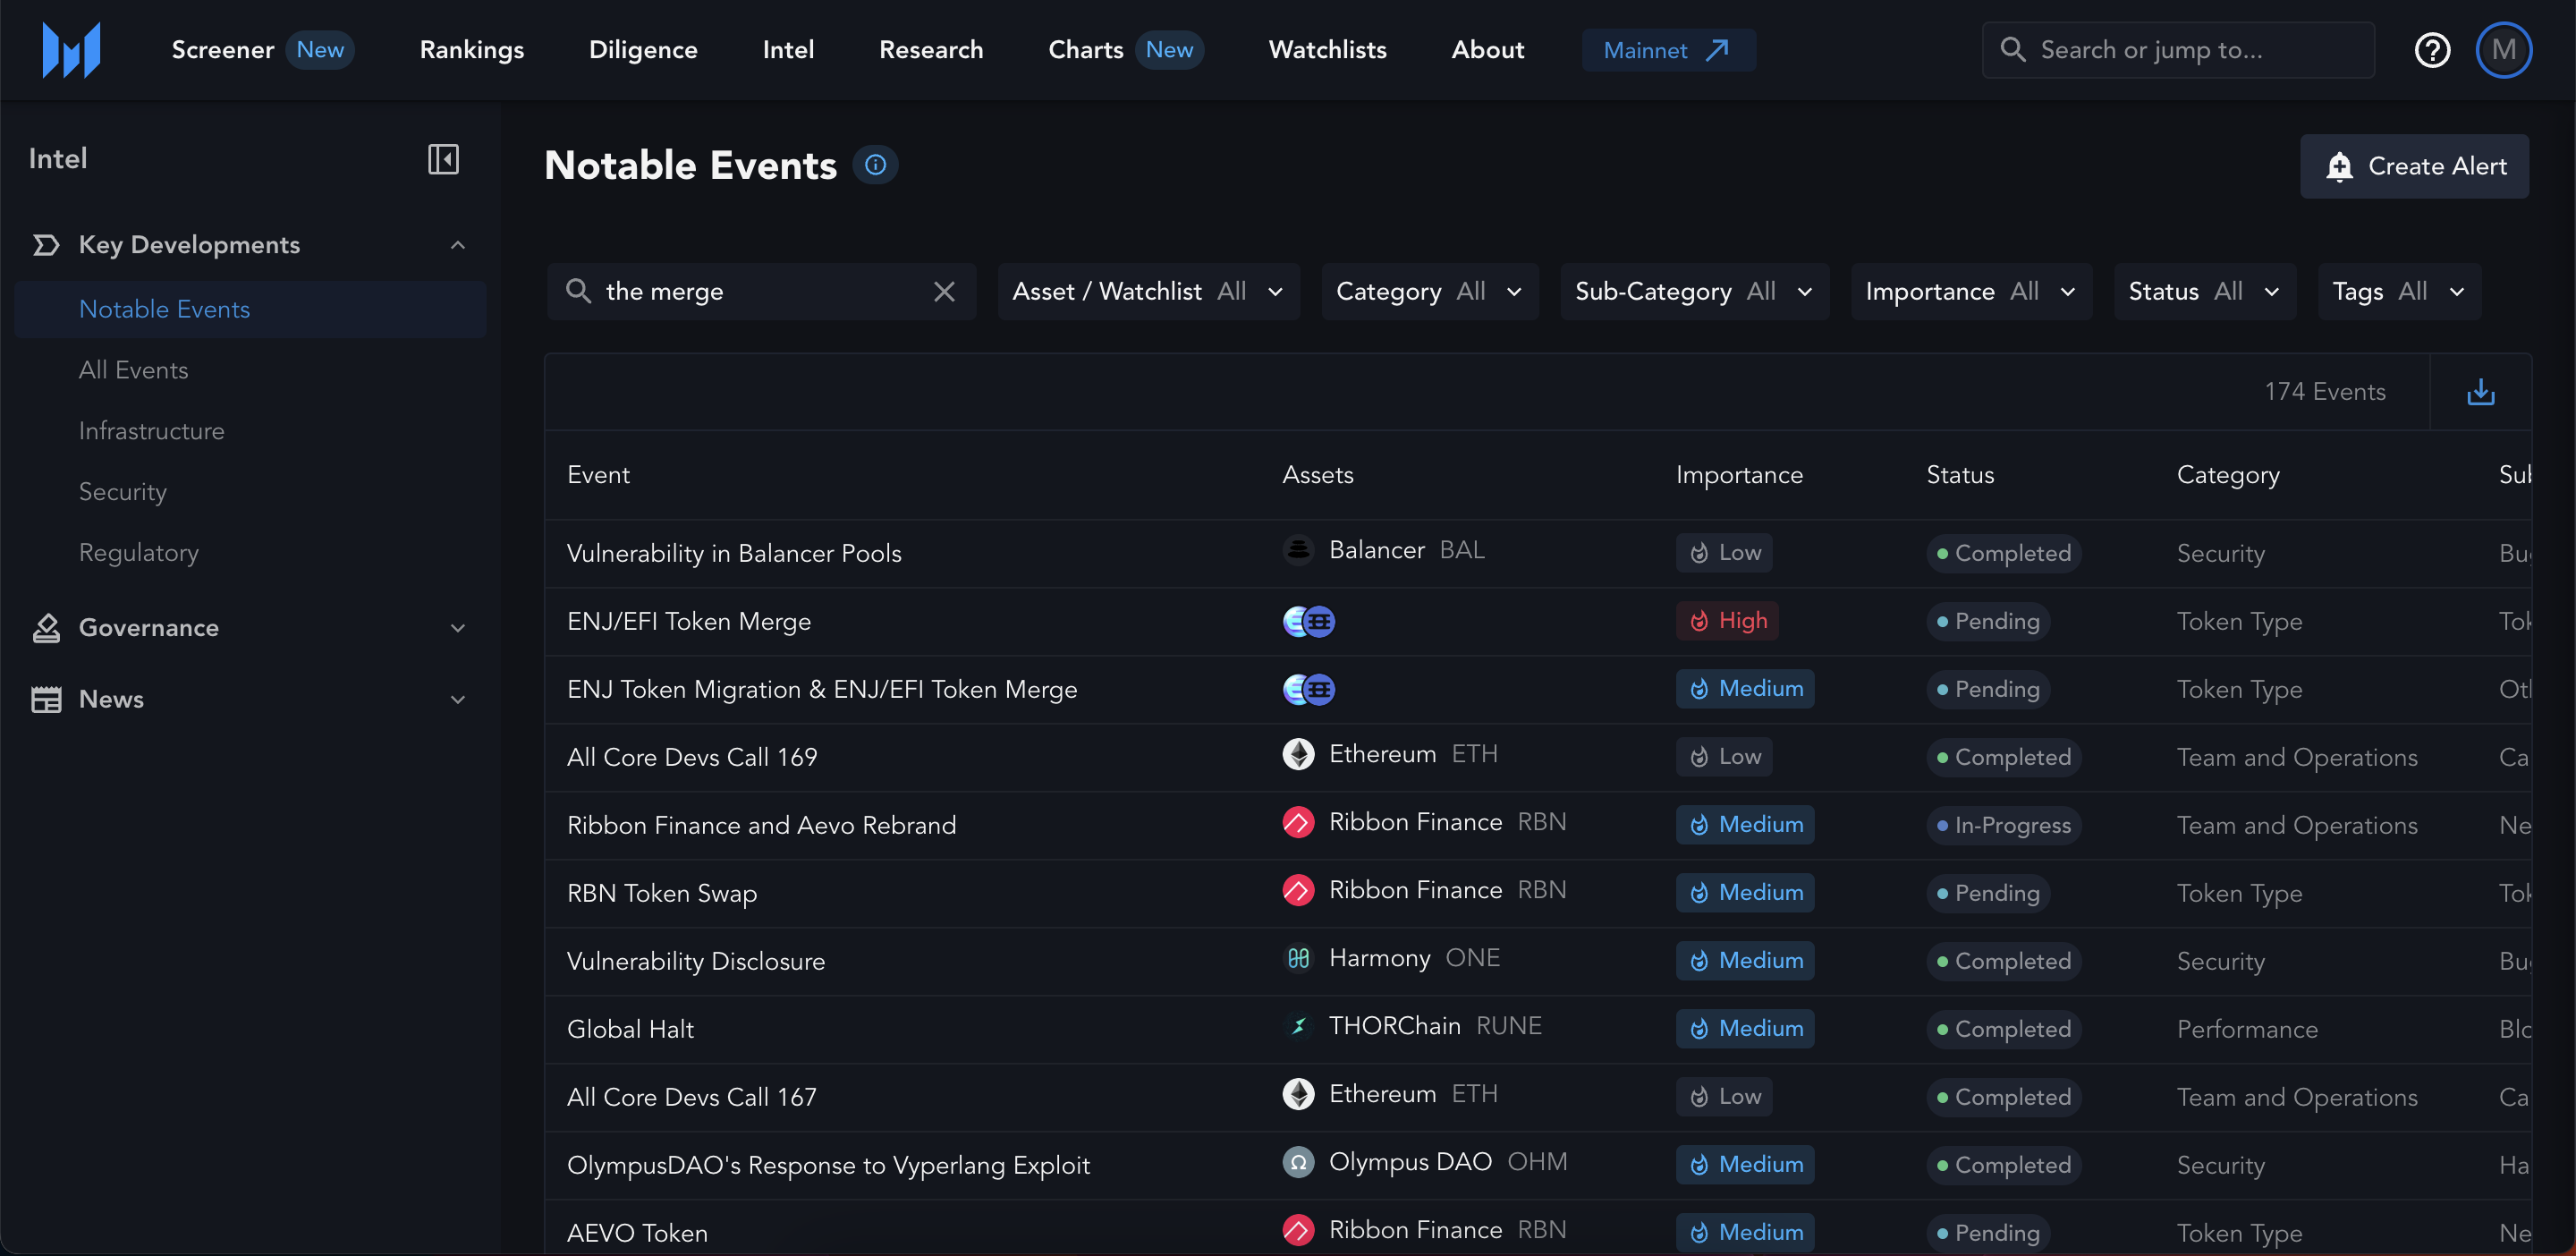This screenshot has height=1256, width=2576.
Task: Open the user profile avatar
Action: pos(2503,50)
